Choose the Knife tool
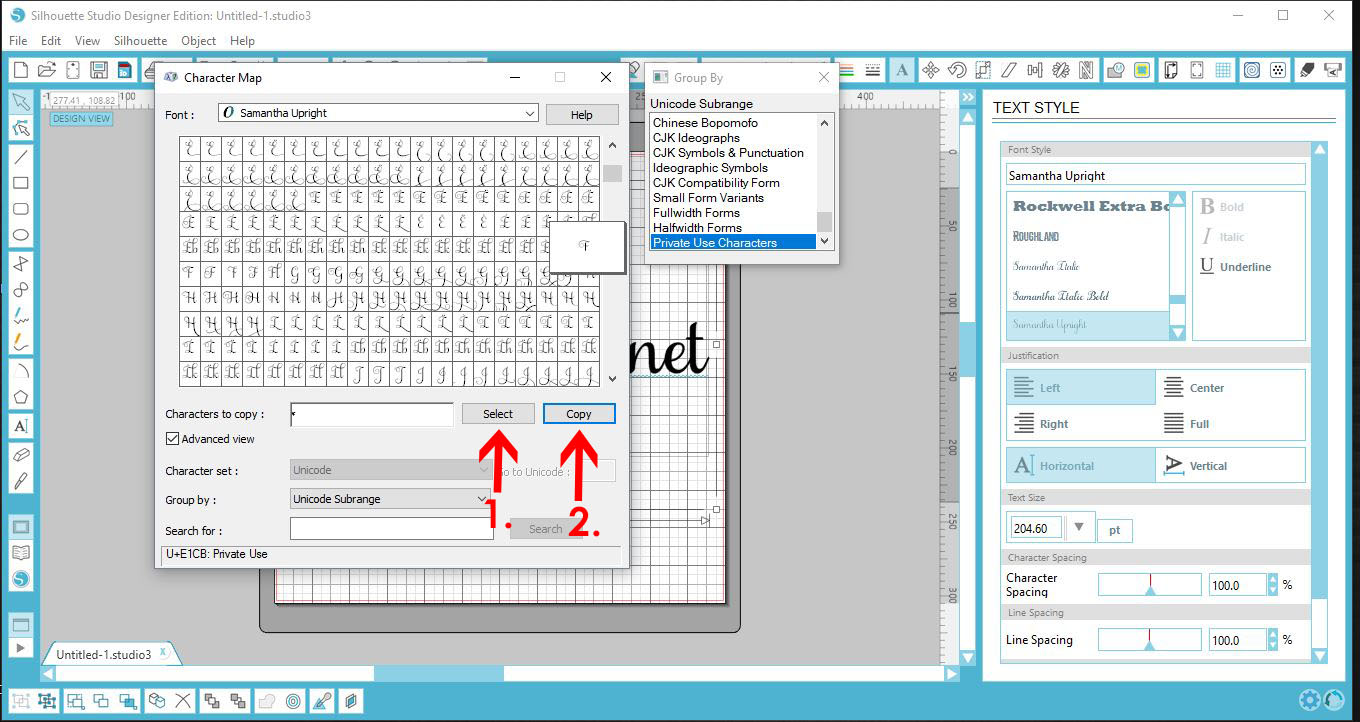Image resolution: width=1360 pixels, height=722 pixels. (20, 481)
